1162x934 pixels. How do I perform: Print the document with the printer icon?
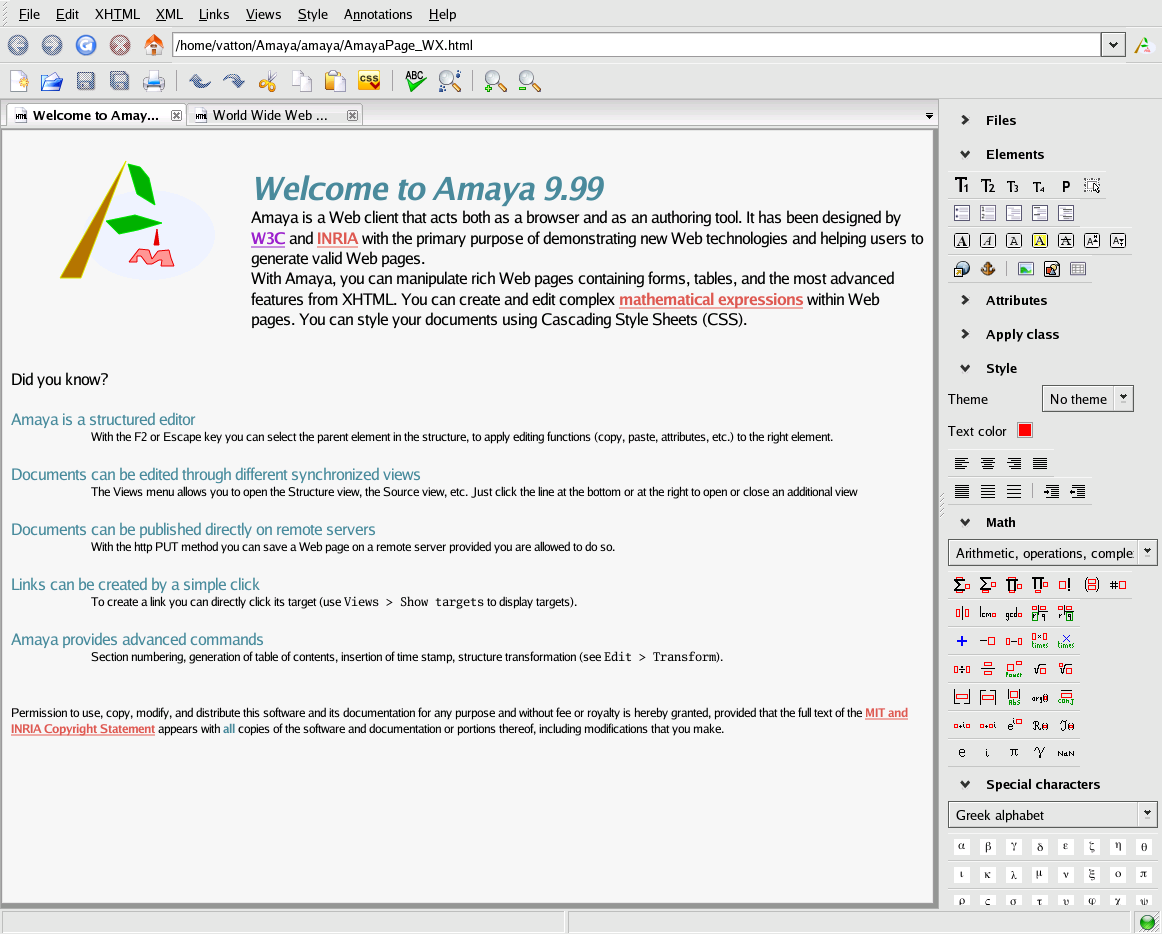pyautogui.click(x=153, y=81)
